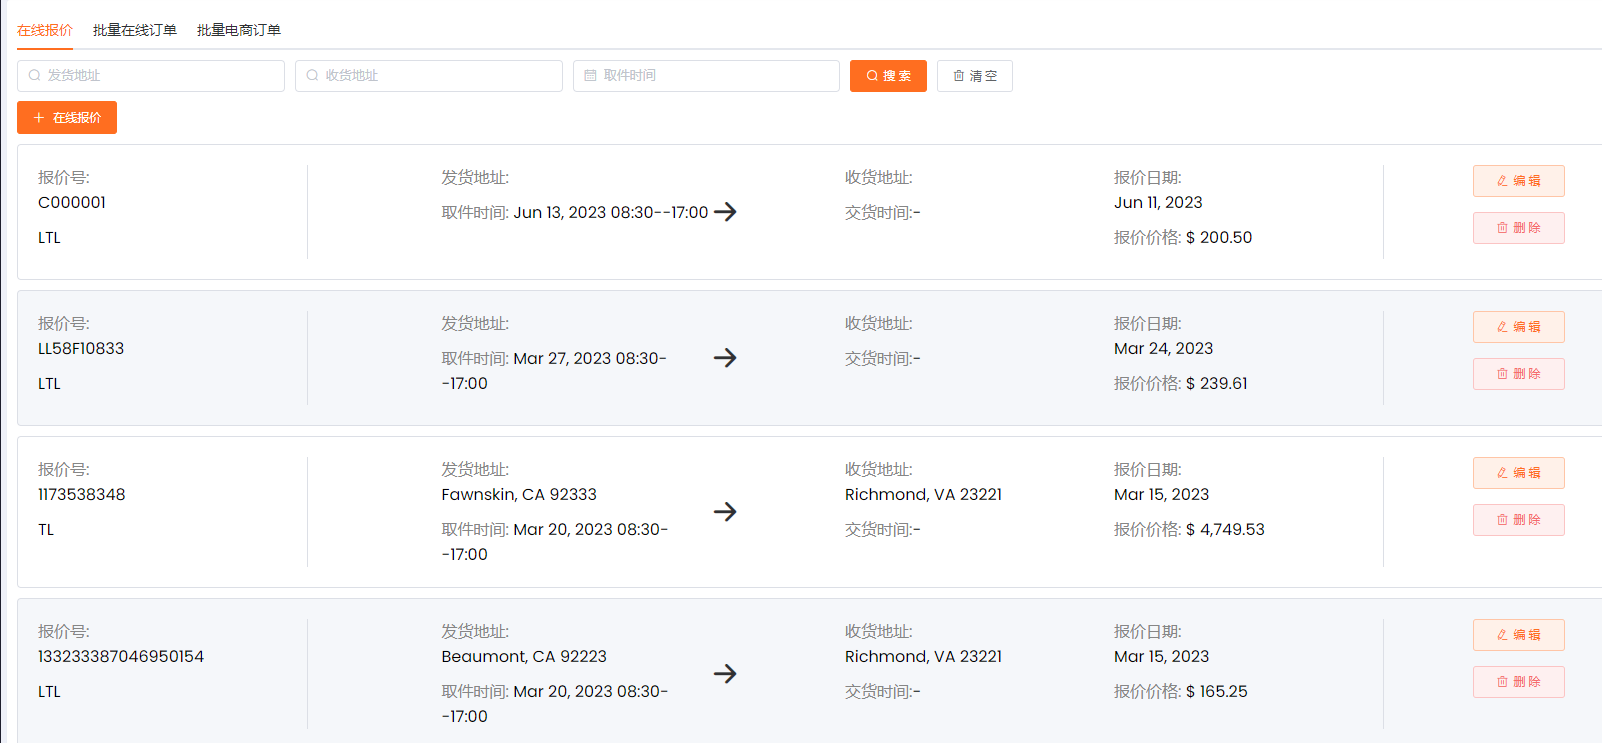Switch to the 批量电商订单 tab

click(238, 30)
